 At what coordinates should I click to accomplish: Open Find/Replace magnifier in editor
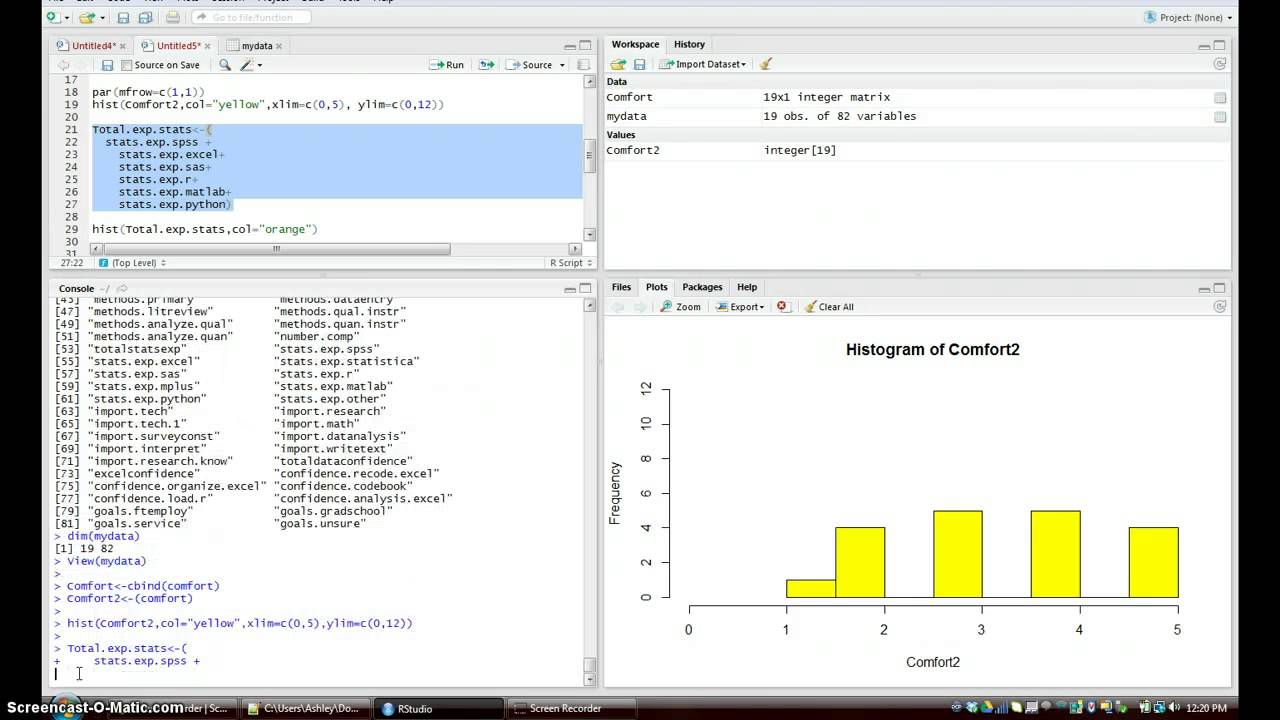pos(225,65)
